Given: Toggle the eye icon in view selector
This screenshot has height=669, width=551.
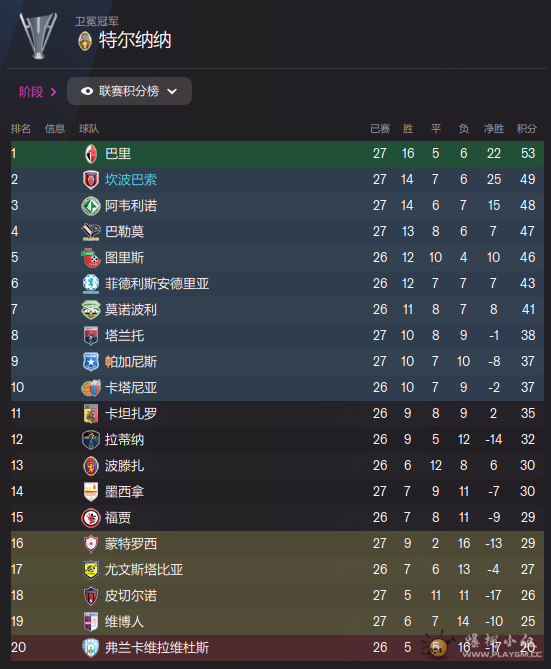Looking at the screenshot, I should 87,91.
